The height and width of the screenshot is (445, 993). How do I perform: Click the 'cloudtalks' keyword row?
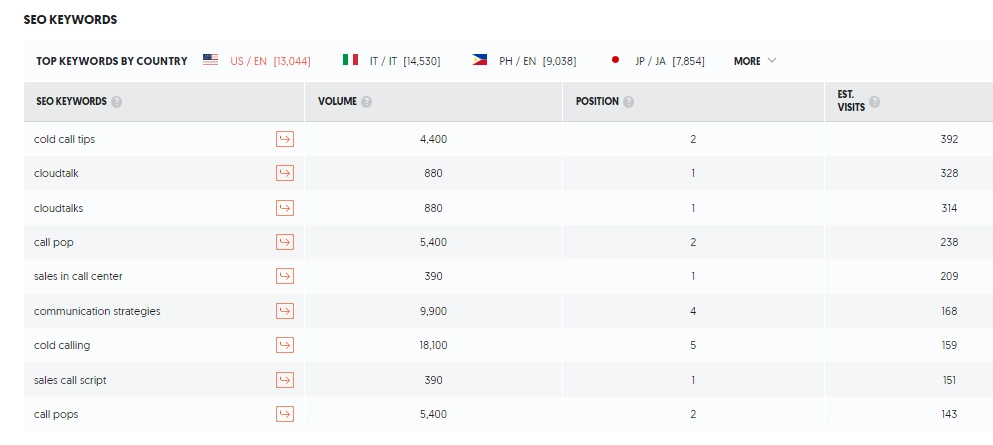60,208
